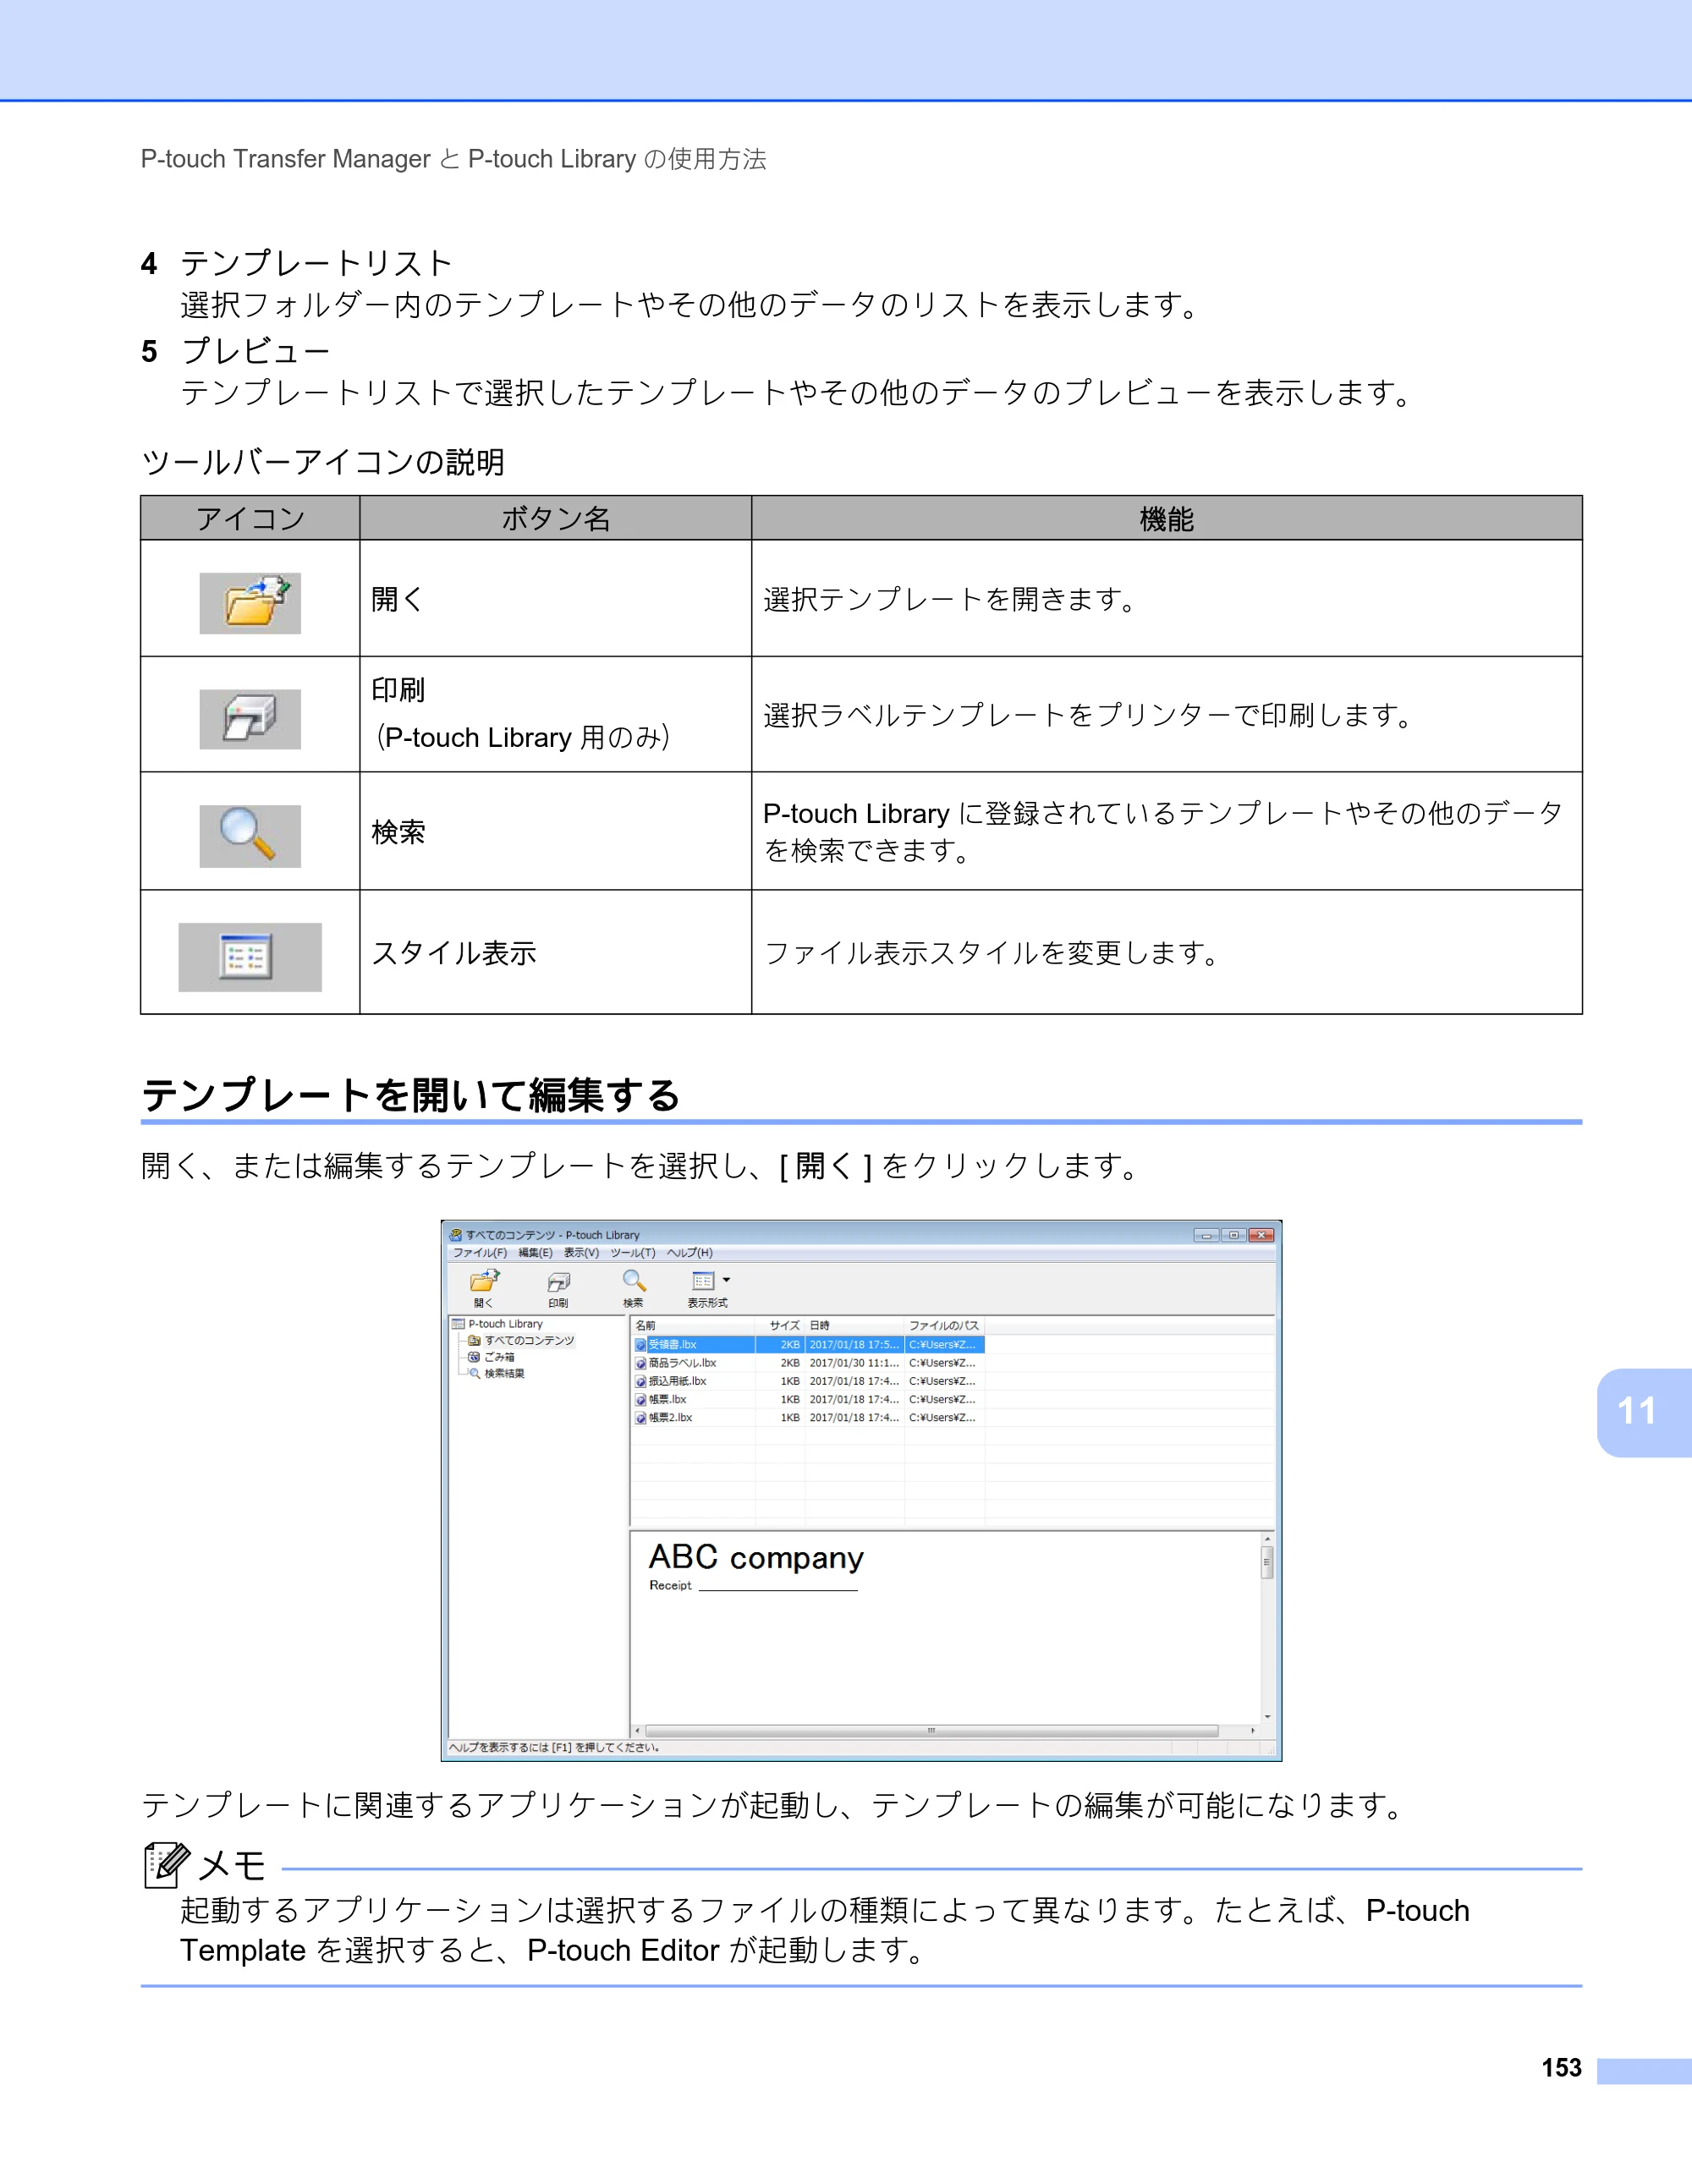Screen dimensions: 1692x2184
Task: Open the 表示(V) menu
Action: [581, 1253]
